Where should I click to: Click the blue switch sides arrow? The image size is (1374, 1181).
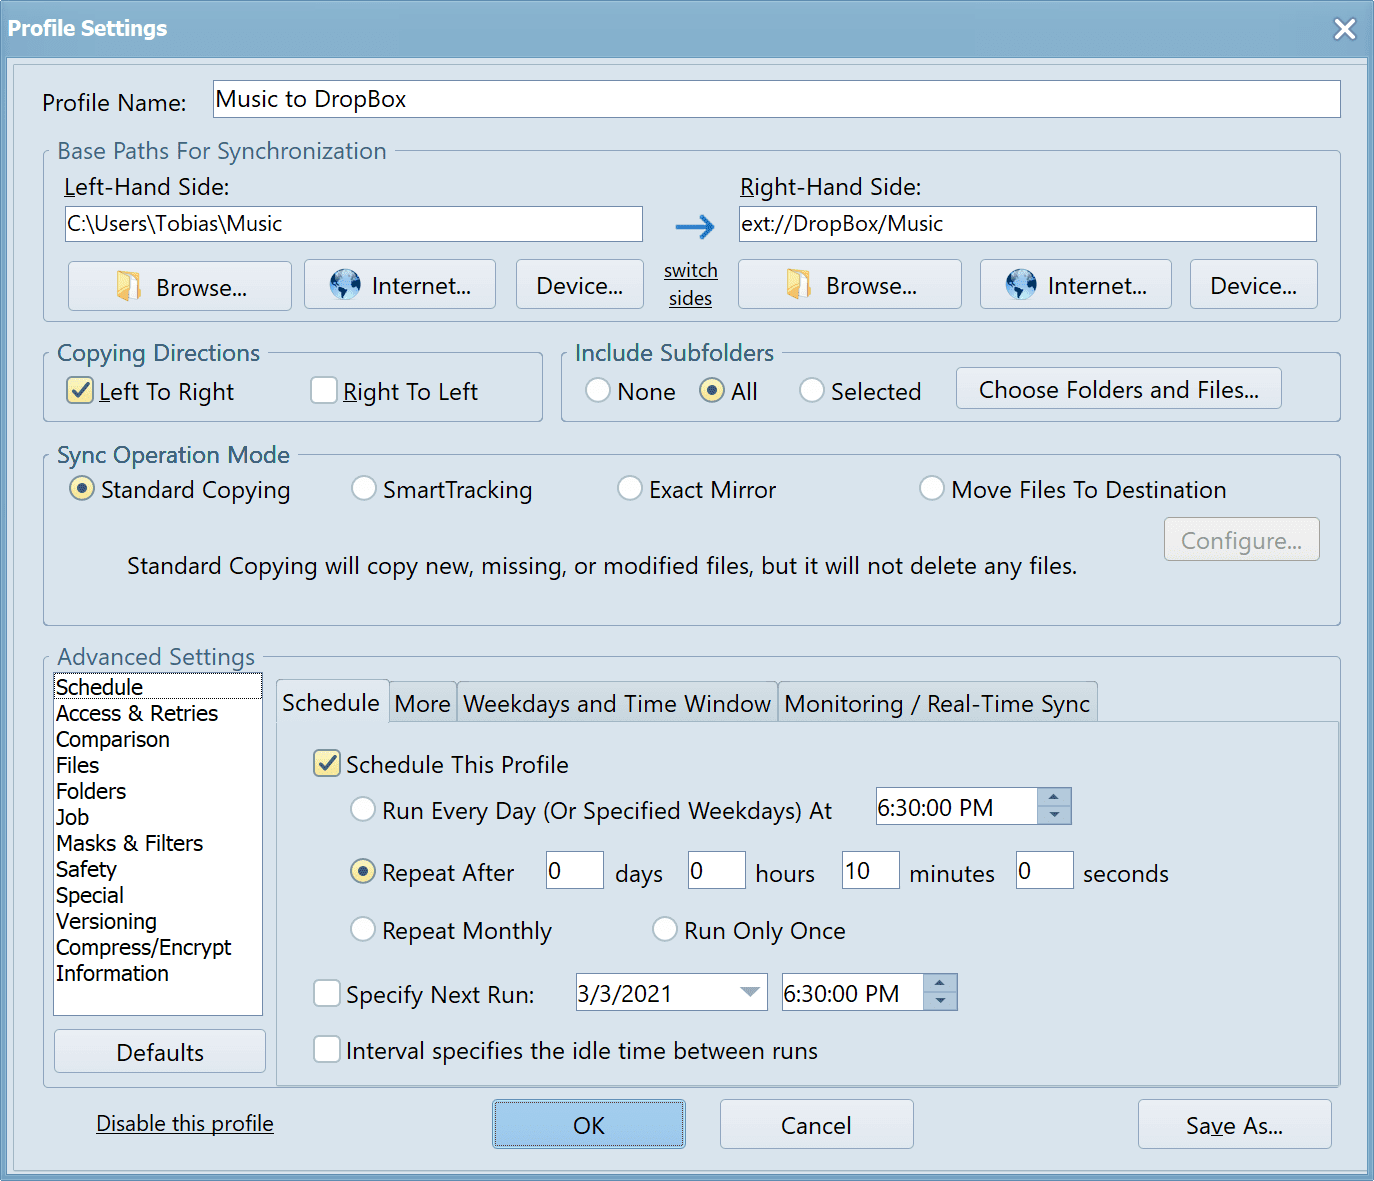pyautogui.click(x=694, y=228)
